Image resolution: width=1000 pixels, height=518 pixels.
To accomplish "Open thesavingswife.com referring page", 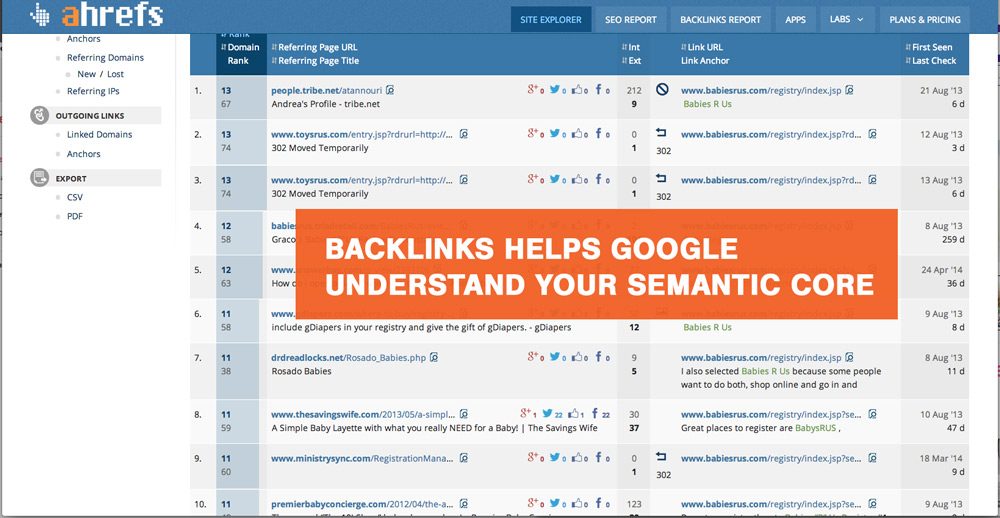I will click(362, 415).
